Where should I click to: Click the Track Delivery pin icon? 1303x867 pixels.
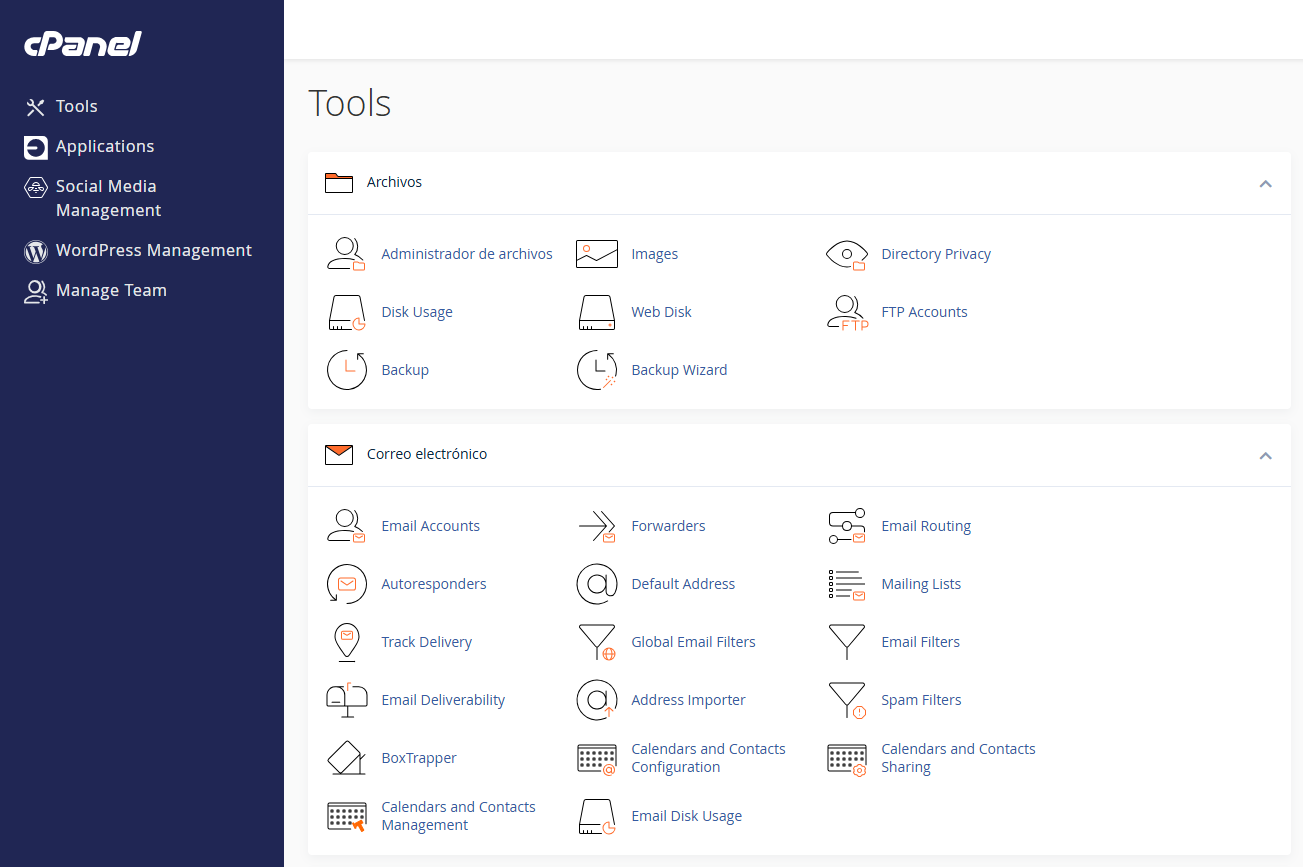pos(347,642)
